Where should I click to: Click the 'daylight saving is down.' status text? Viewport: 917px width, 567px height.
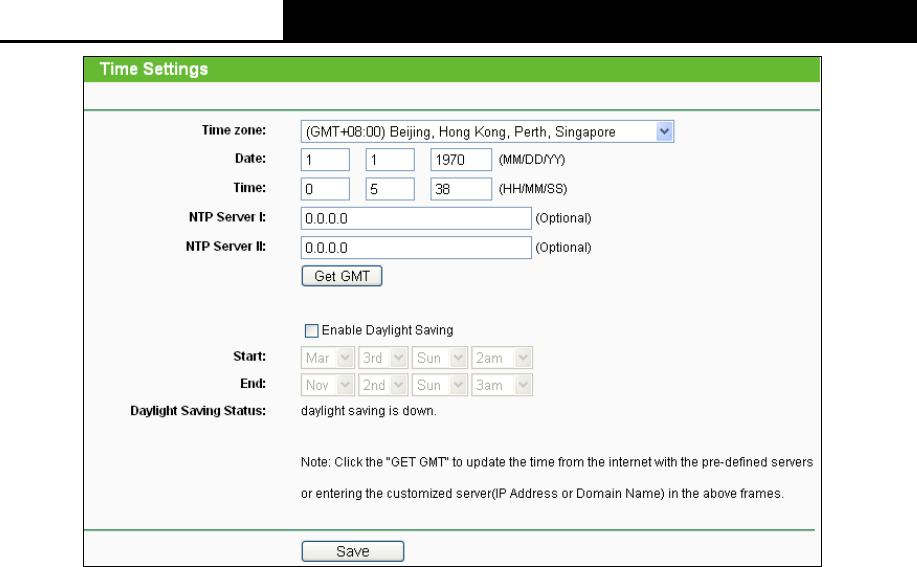[x=368, y=411]
